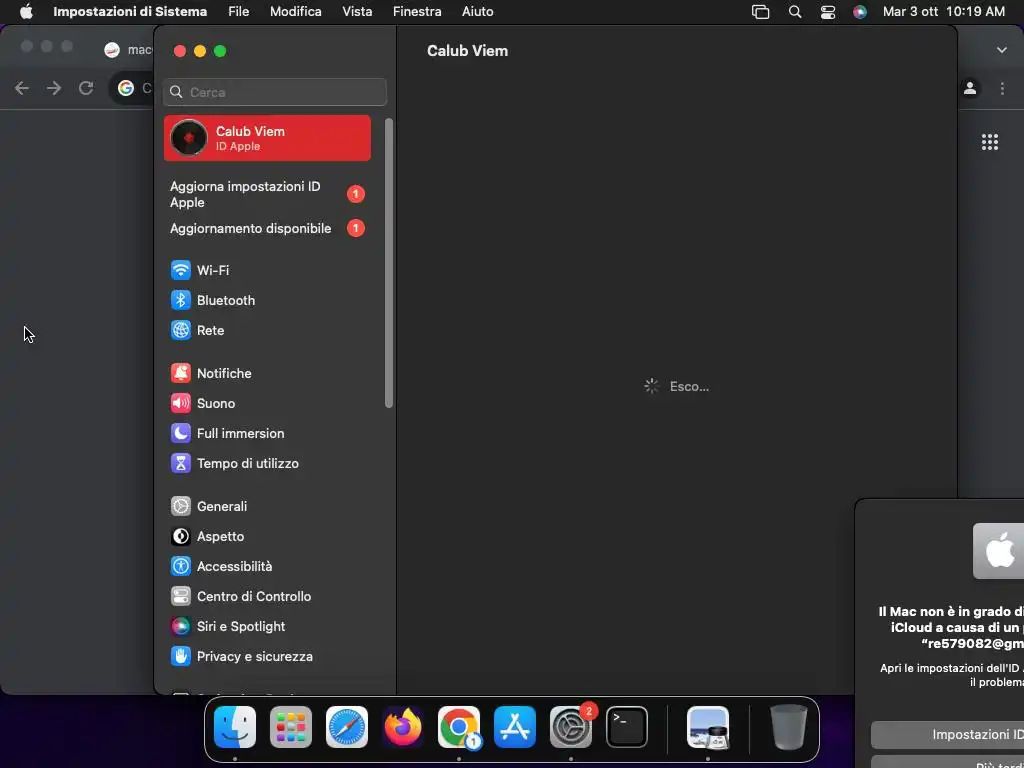Launch Safari from the Dock
The width and height of the screenshot is (1024, 768).
(x=347, y=727)
